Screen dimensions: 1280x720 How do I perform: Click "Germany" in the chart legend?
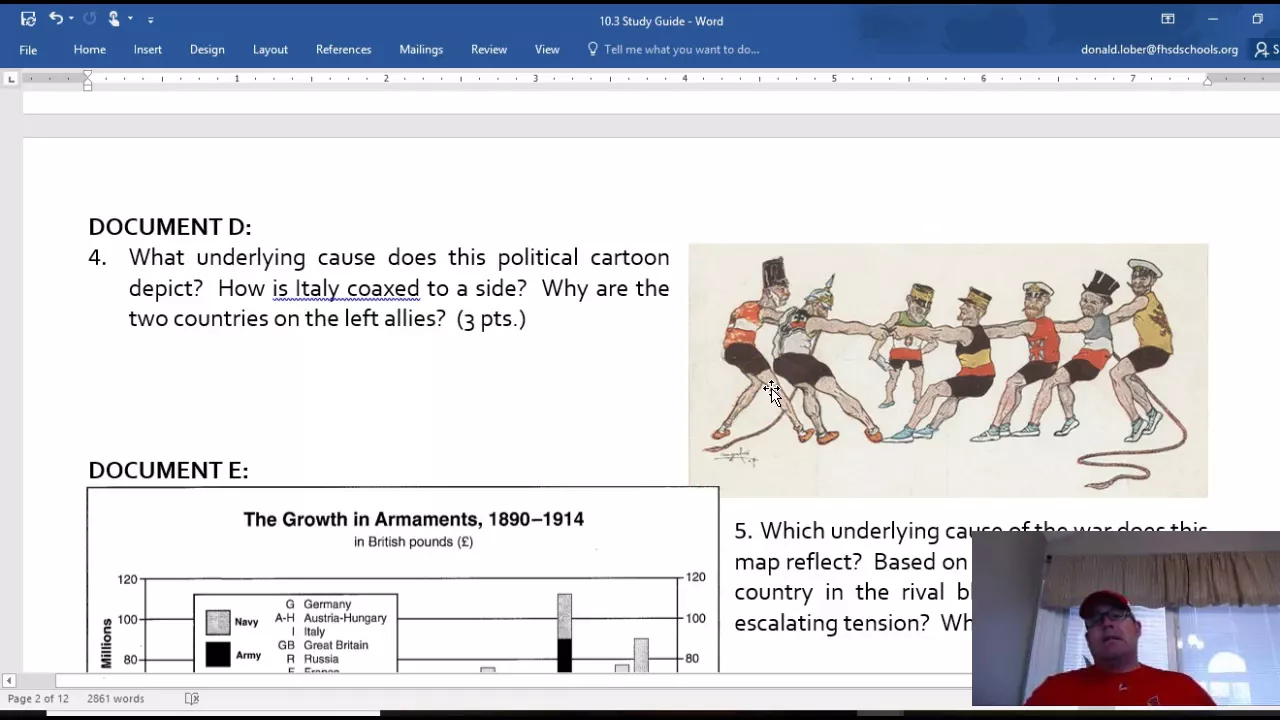327,604
